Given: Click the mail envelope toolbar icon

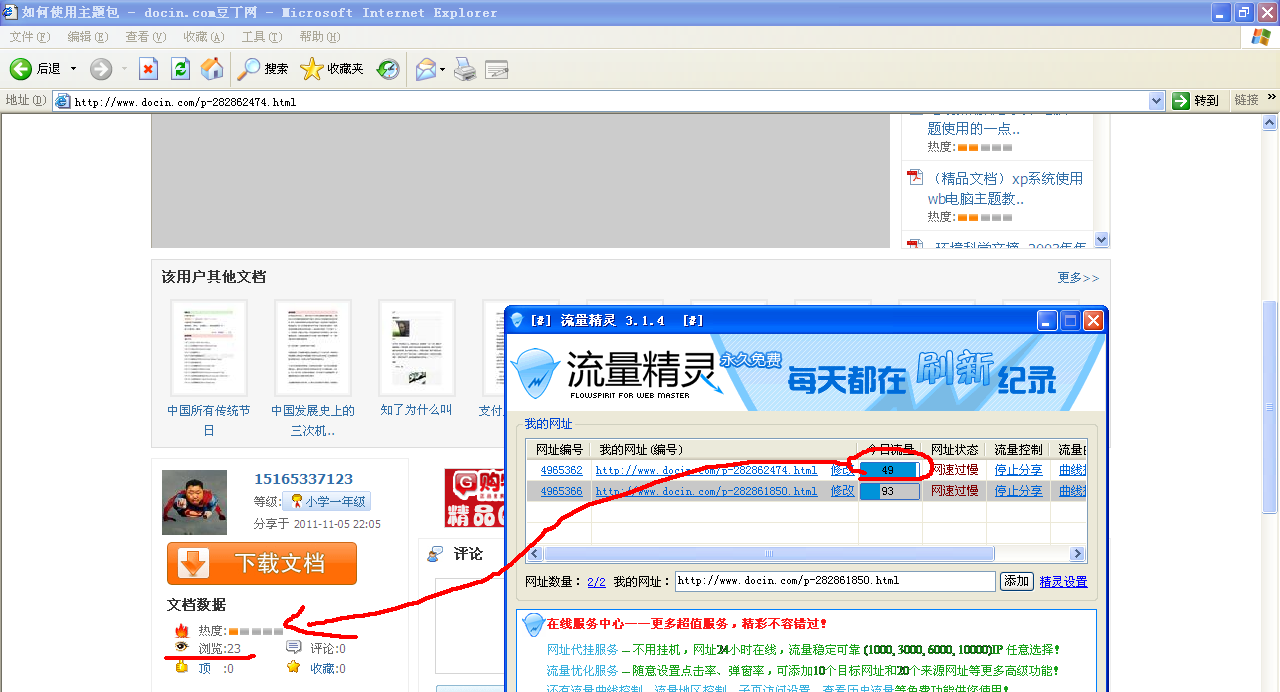Looking at the screenshot, I should pyautogui.click(x=426, y=69).
